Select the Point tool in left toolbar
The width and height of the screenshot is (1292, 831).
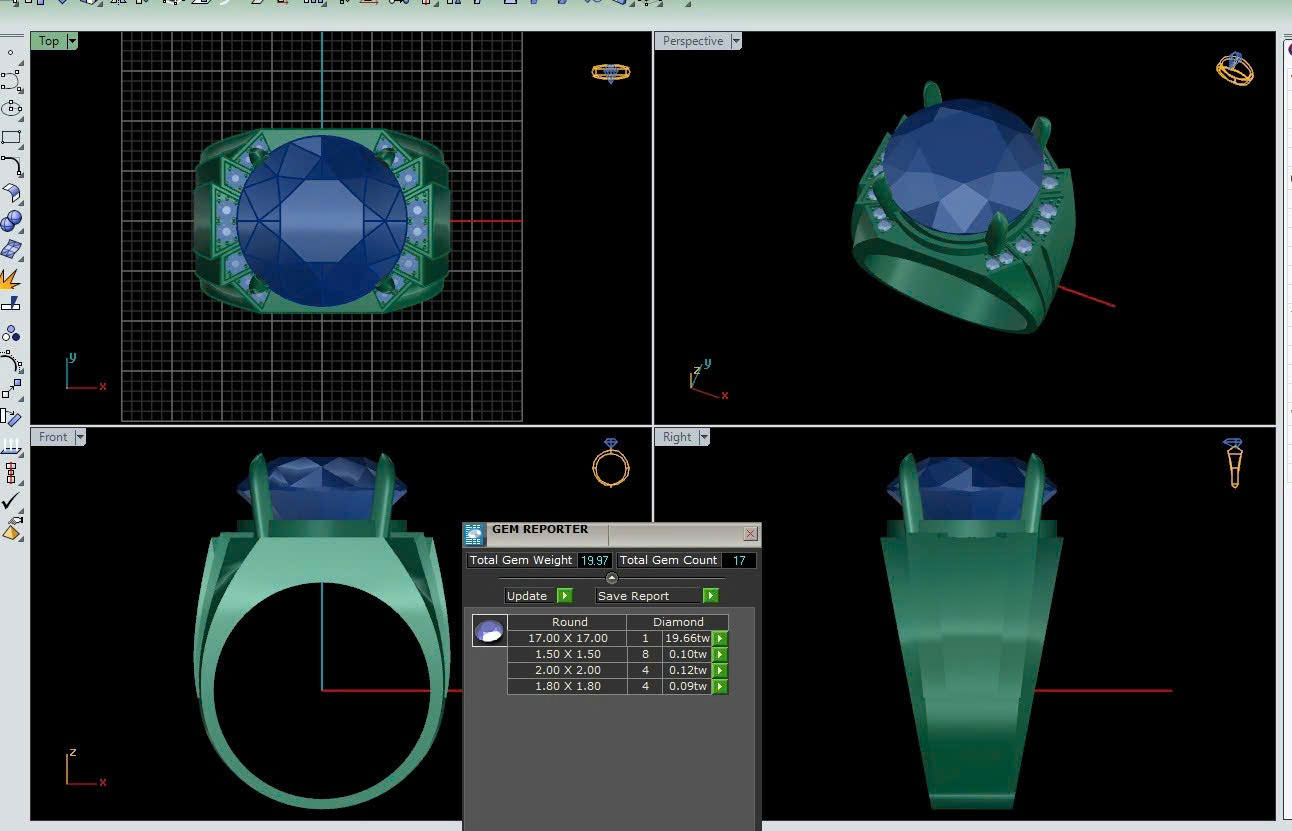tap(11, 52)
